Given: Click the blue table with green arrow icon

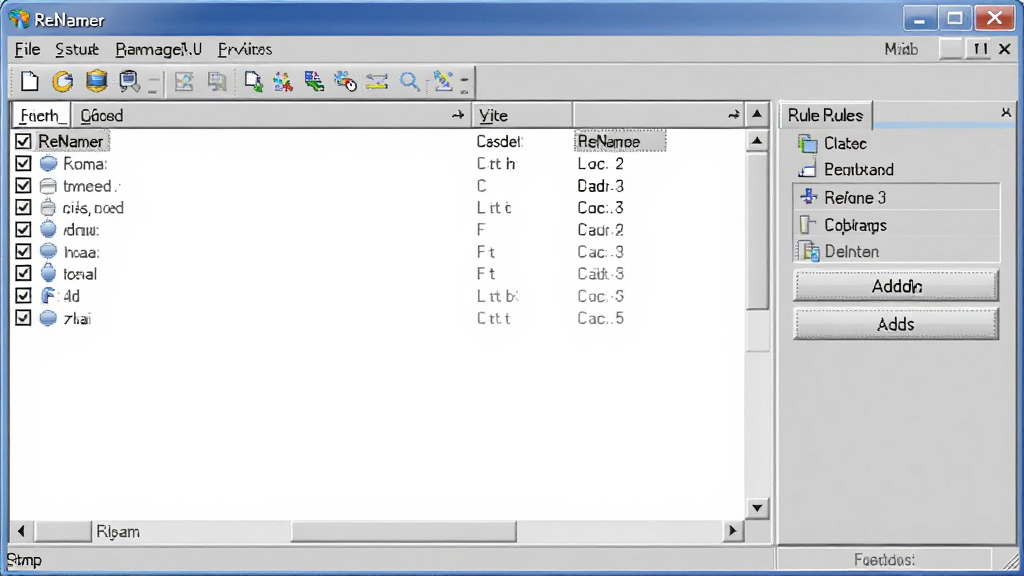Looking at the screenshot, I should [314, 82].
